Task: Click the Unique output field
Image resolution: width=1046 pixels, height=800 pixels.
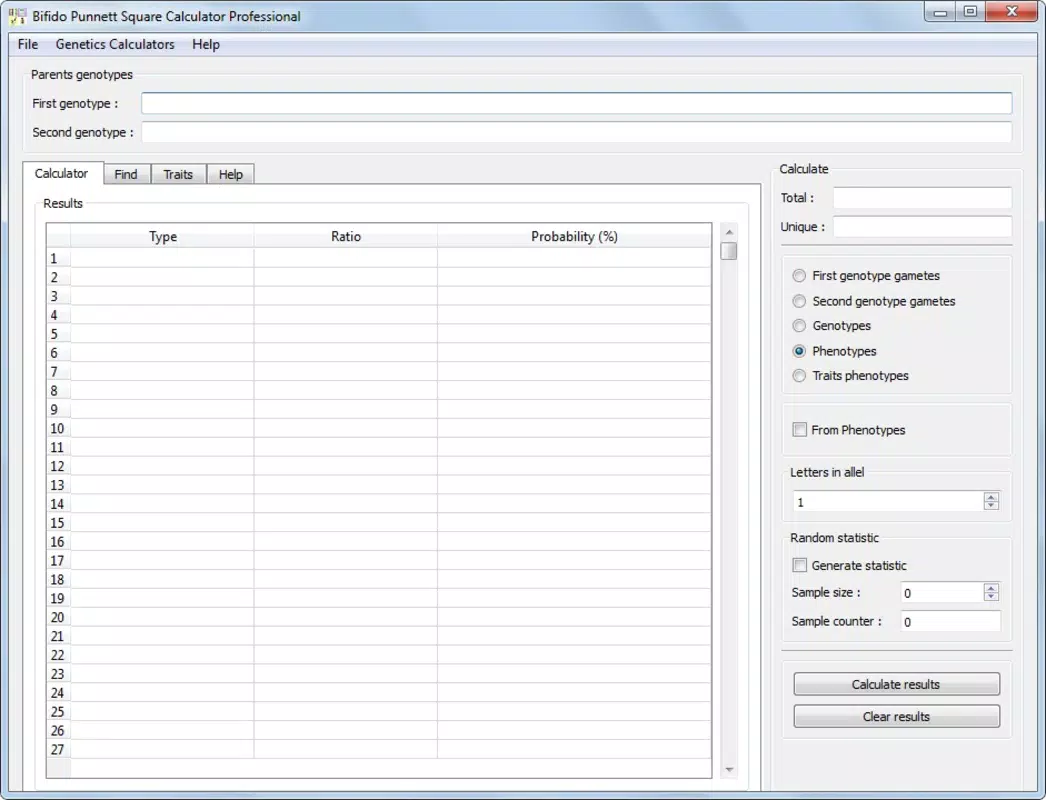Action: click(922, 227)
